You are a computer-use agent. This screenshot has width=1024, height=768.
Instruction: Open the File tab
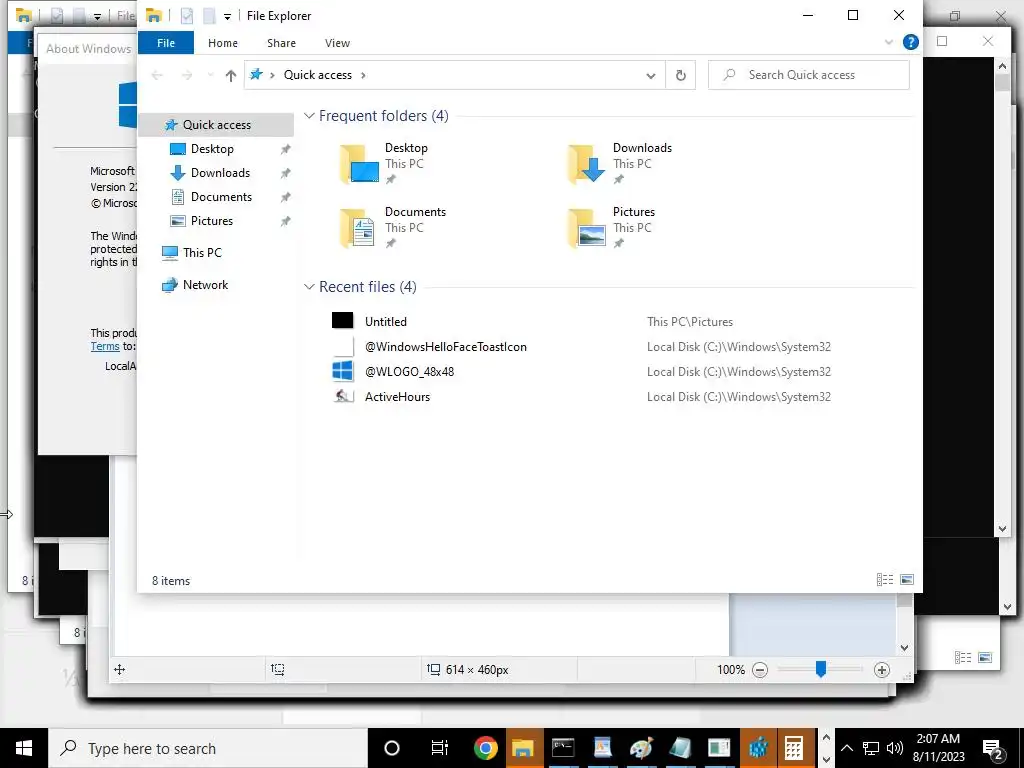166,43
